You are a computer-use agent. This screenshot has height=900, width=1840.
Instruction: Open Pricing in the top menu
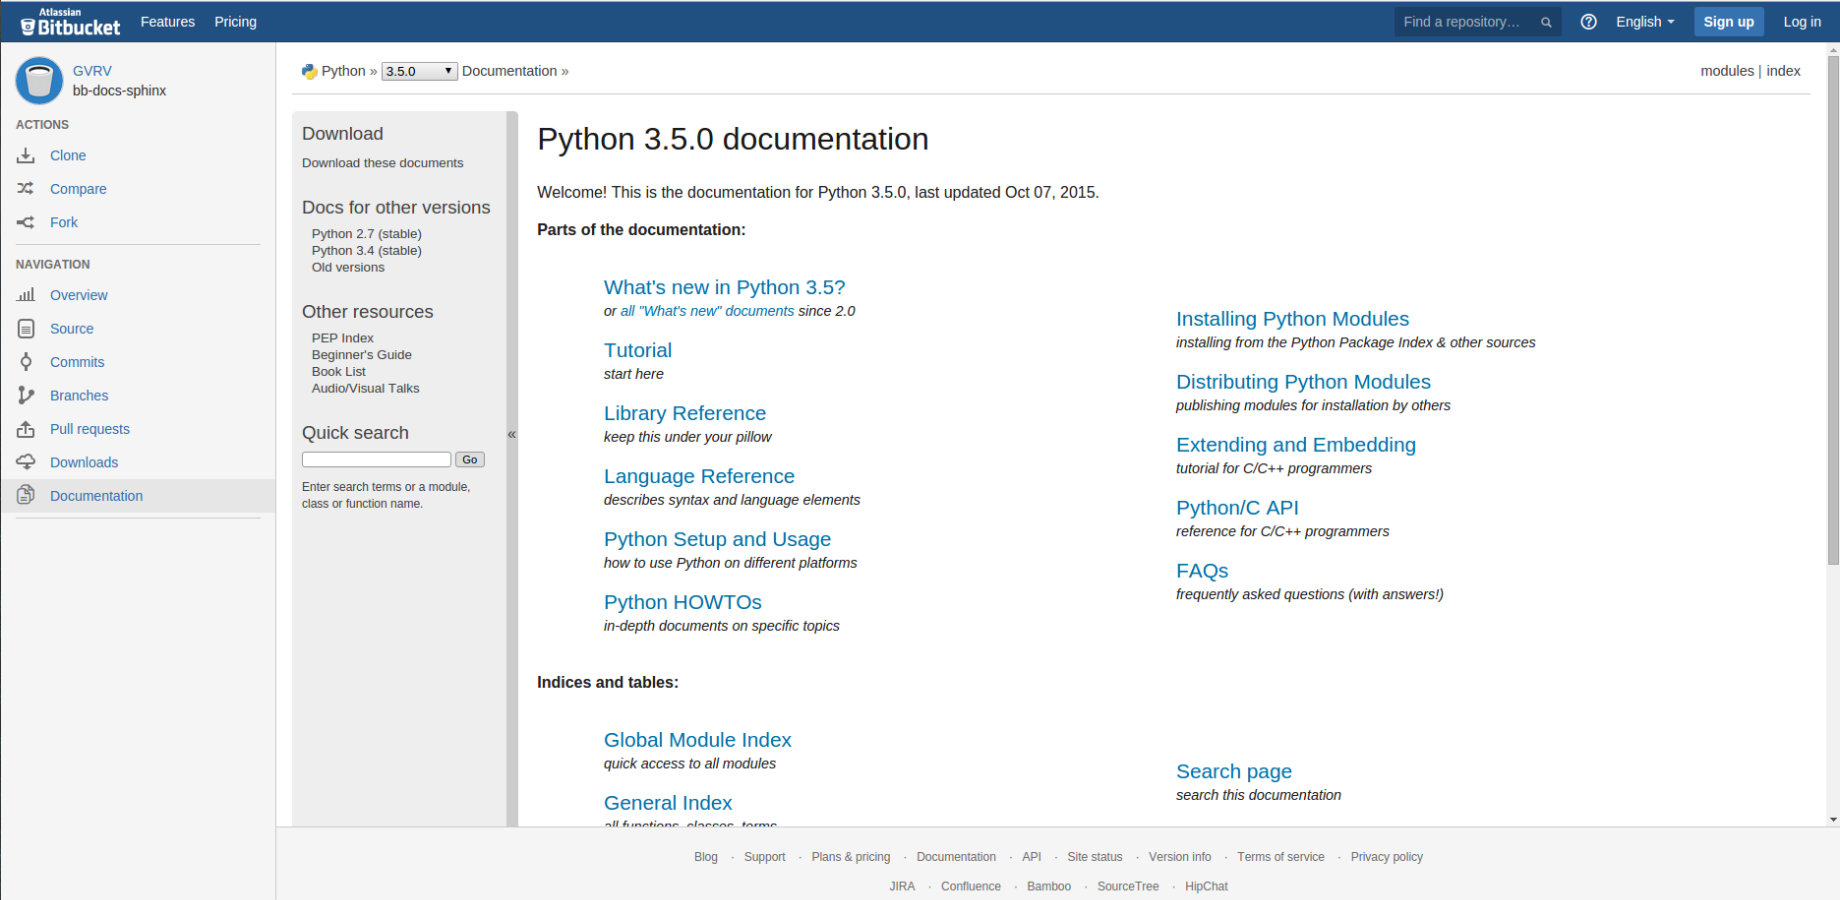pyautogui.click(x=236, y=21)
